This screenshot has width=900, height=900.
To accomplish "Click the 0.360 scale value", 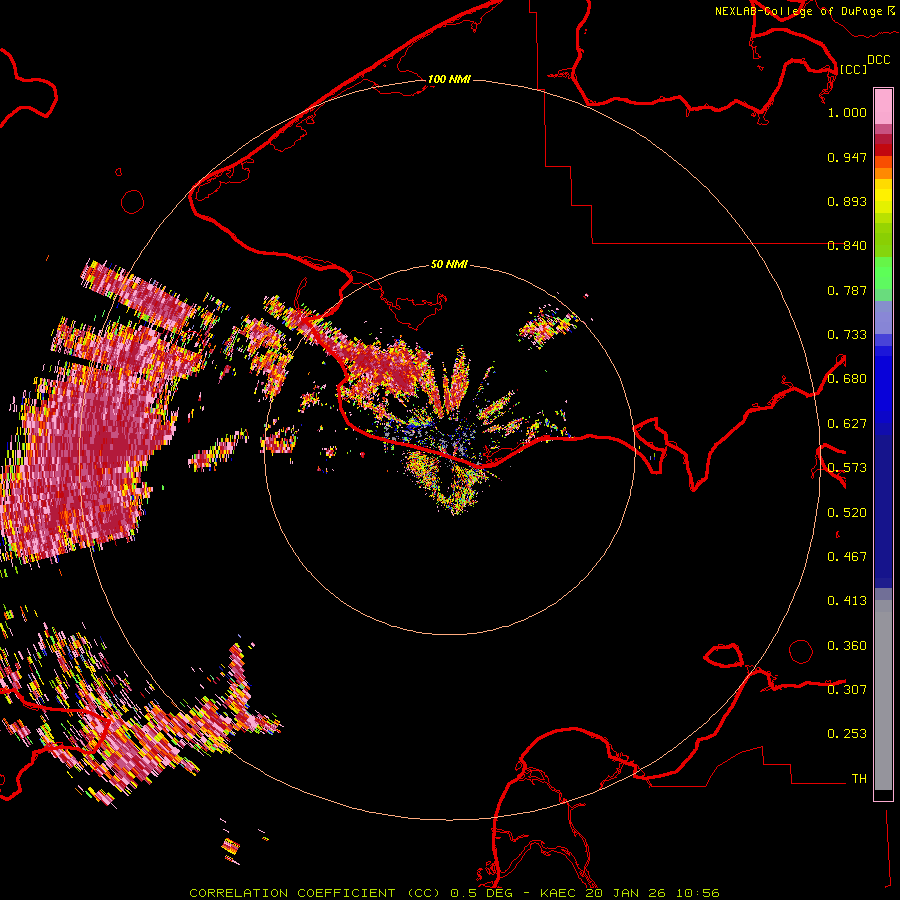I will tap(847, 646).
